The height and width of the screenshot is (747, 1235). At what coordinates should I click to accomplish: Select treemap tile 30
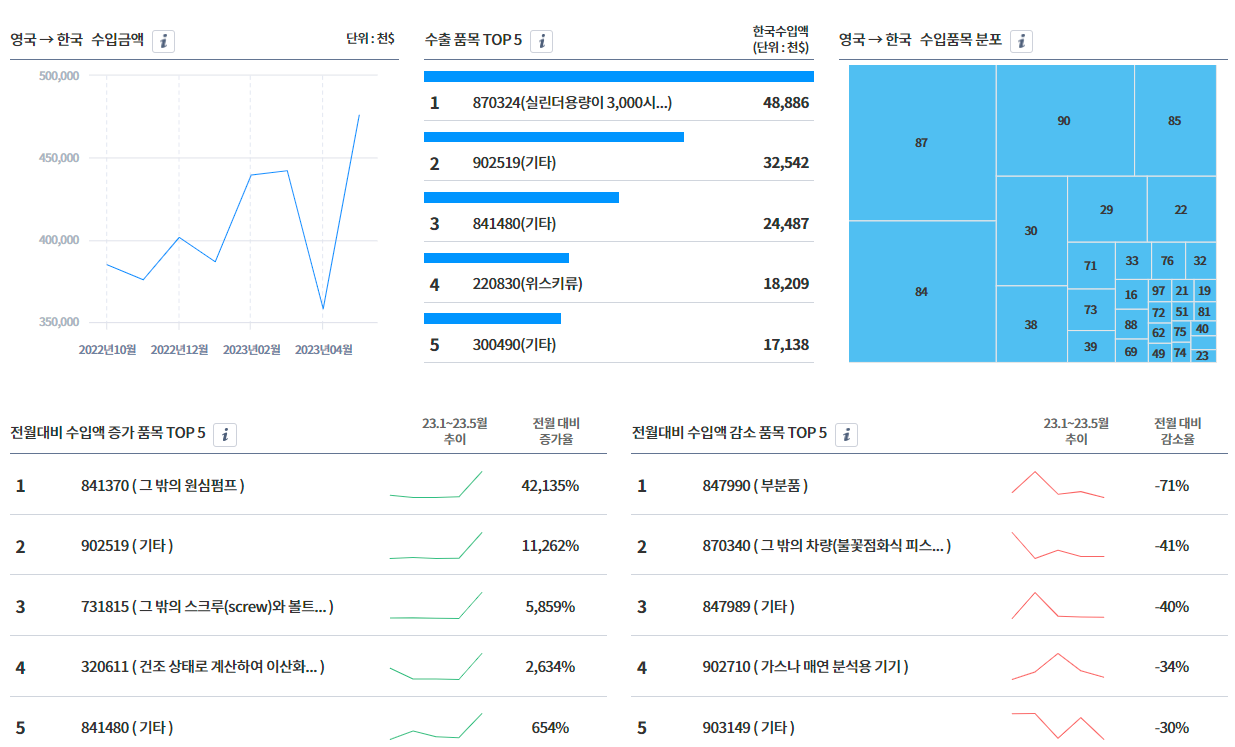click(x=1031, y=231)
